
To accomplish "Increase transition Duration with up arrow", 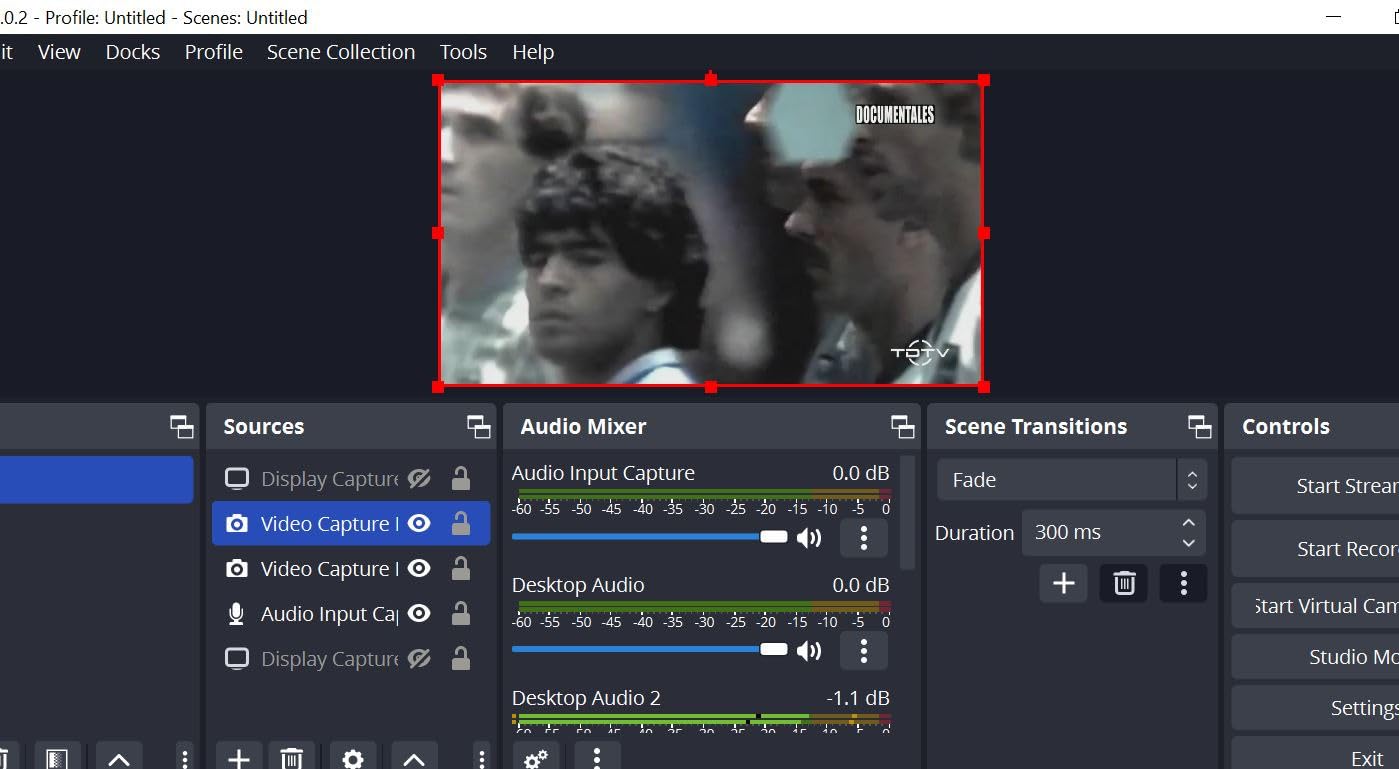I will click(1188, 522).
